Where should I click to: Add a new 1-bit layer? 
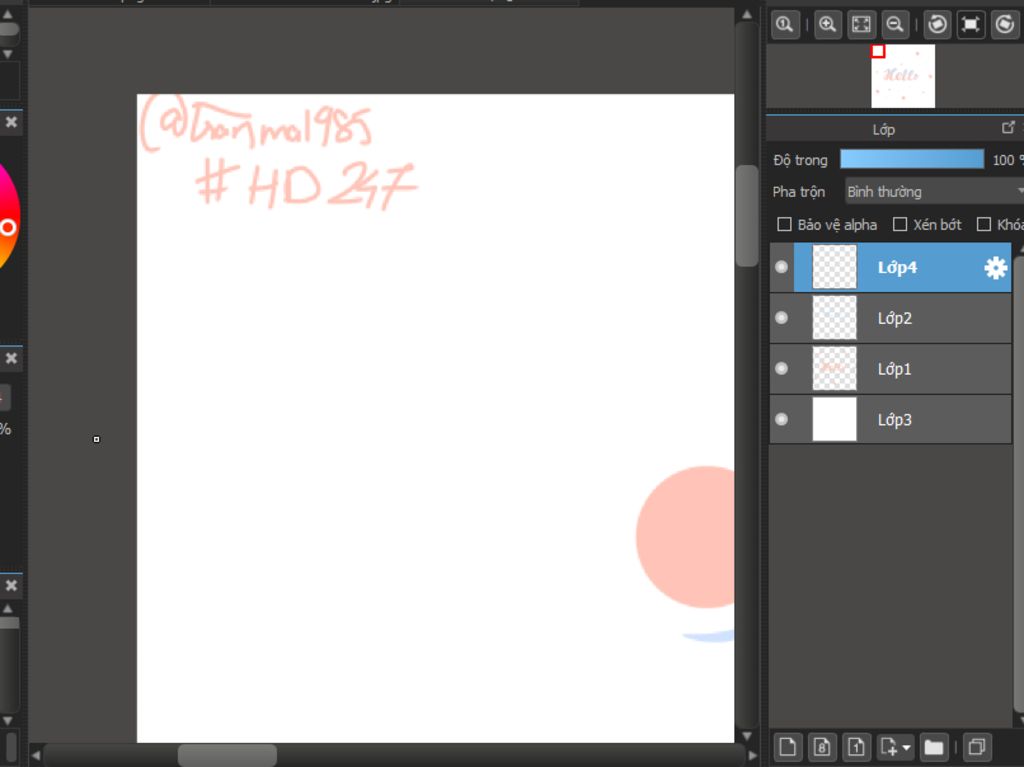855,746
